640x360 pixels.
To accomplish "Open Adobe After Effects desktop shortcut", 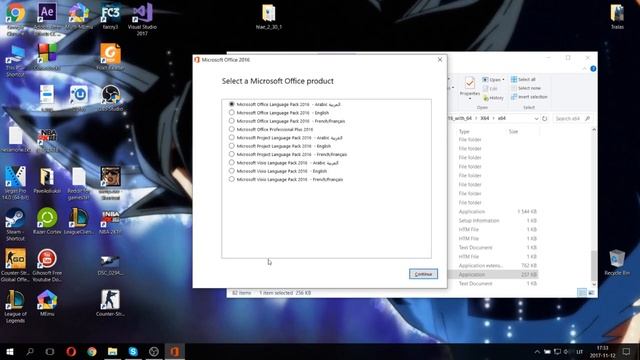I will tap(47, 18).
